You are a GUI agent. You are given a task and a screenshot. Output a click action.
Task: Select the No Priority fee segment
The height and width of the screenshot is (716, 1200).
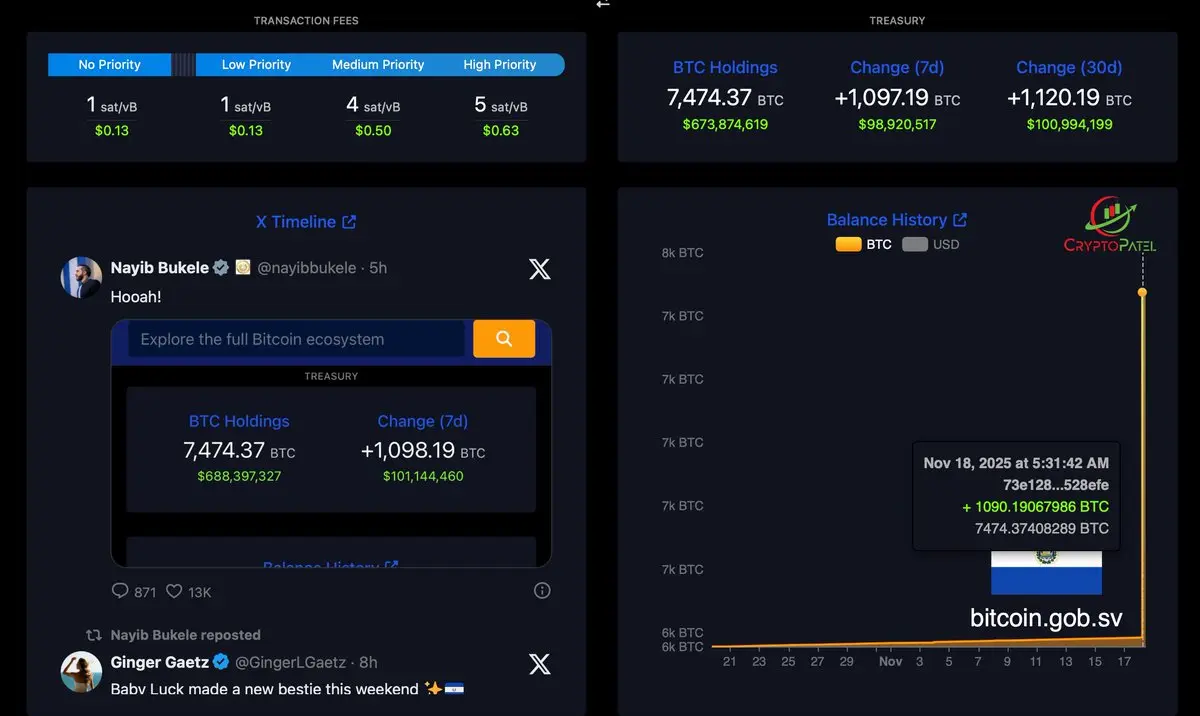[110, 65]
